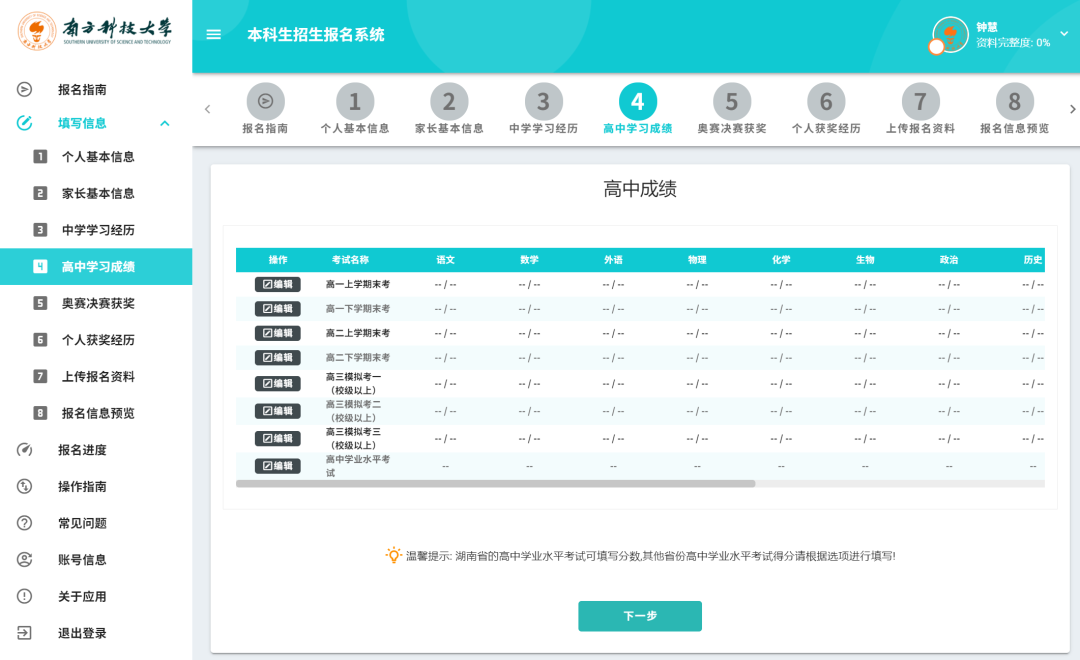Collapse the 填写信息 sidebar section
Image resolution: width=1080 pixels, height=660 pixels.
click(165, 123)
